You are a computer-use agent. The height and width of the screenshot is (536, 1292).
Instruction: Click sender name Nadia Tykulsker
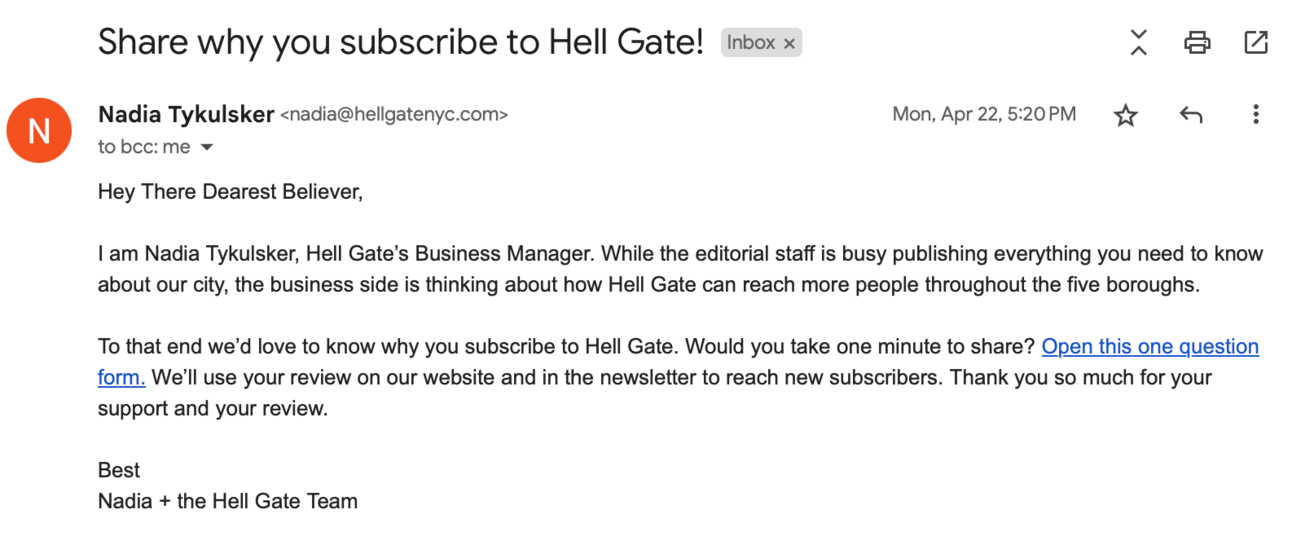click(x=186, y=114)
